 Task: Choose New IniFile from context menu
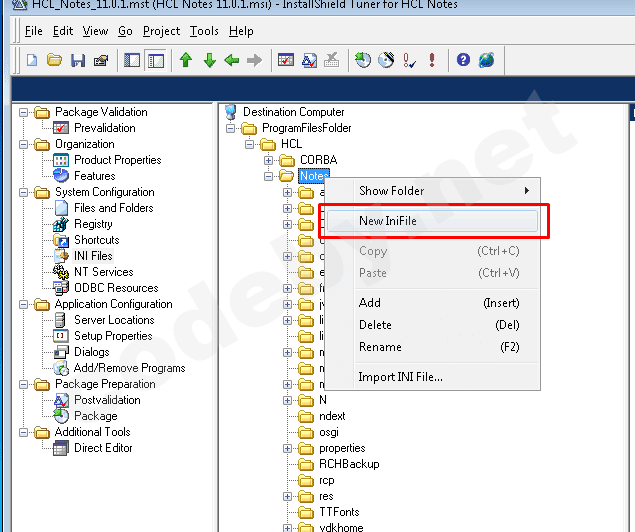[387, 220]
